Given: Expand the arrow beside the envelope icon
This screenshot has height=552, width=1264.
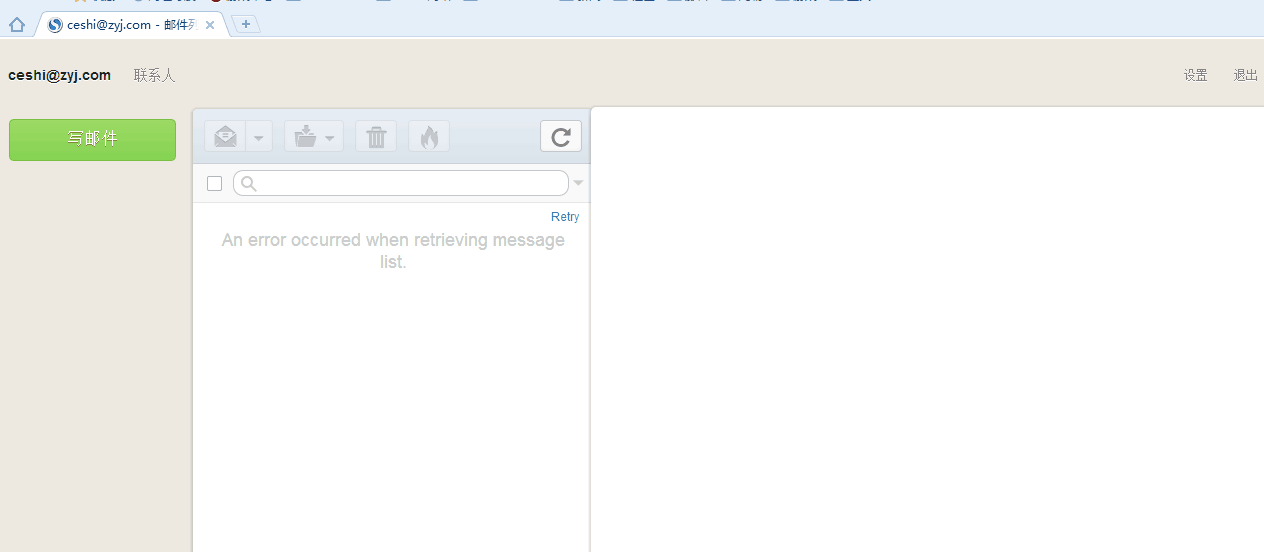Looking at the screenshot, I should coord(259,137).
